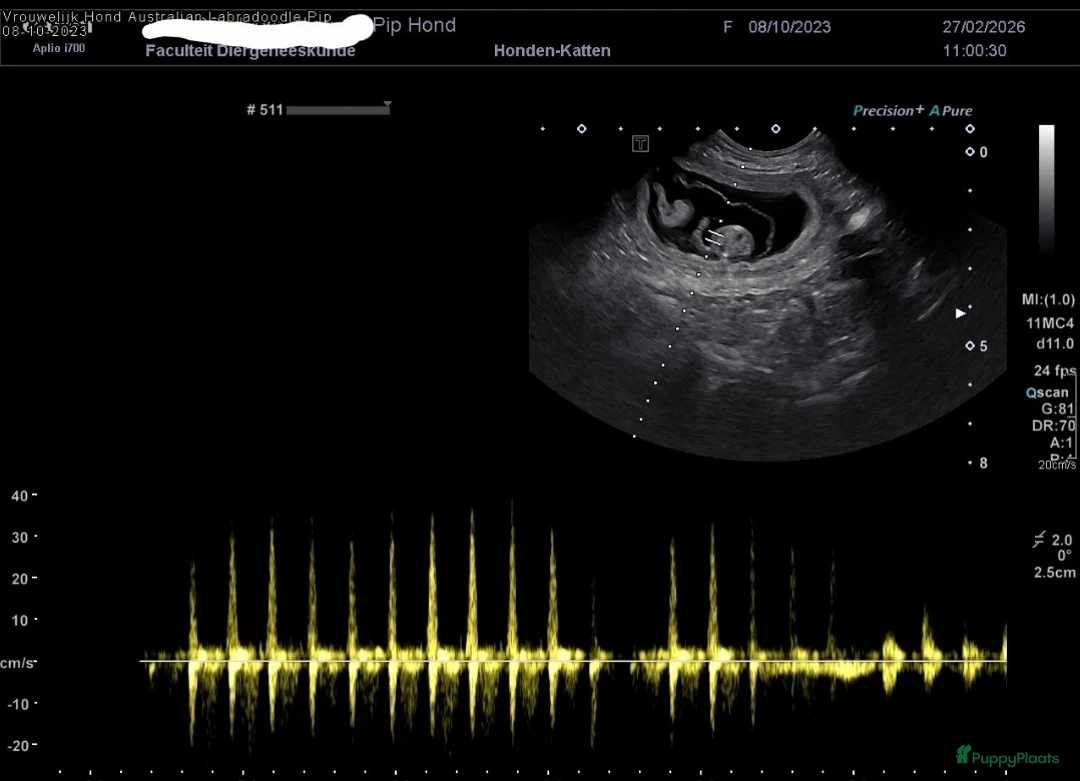
Task: Click the Faculteit Diergeneeskunde header text
Action: click(x=250, y=50)
